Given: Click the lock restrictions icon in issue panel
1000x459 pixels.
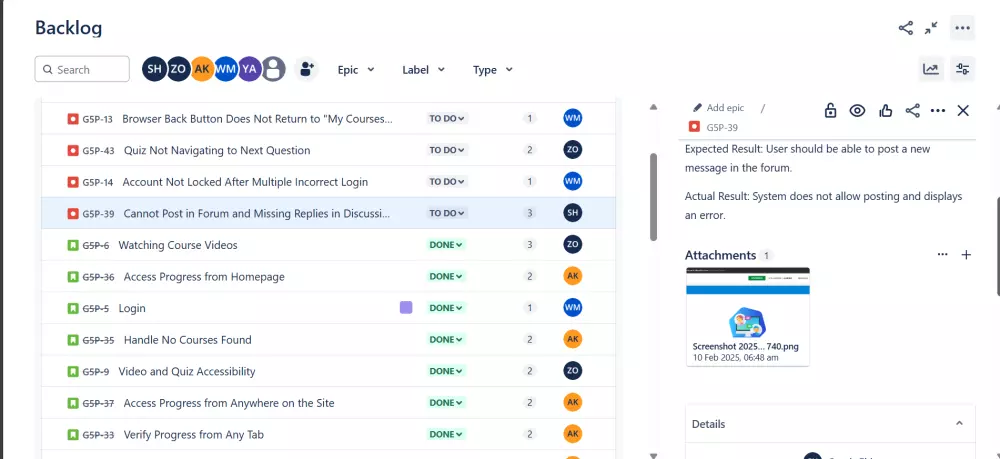Looking at the screenshot, I should point(830,110).
